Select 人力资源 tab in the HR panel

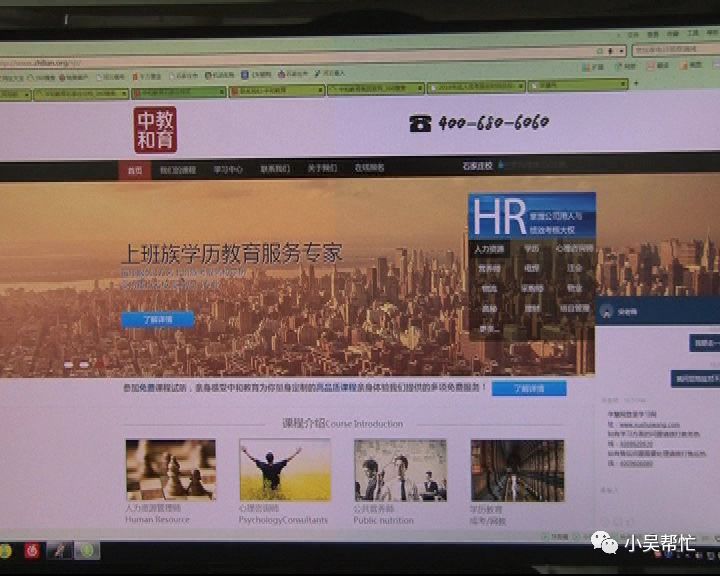pyautogui.click(x=489, y=249)
